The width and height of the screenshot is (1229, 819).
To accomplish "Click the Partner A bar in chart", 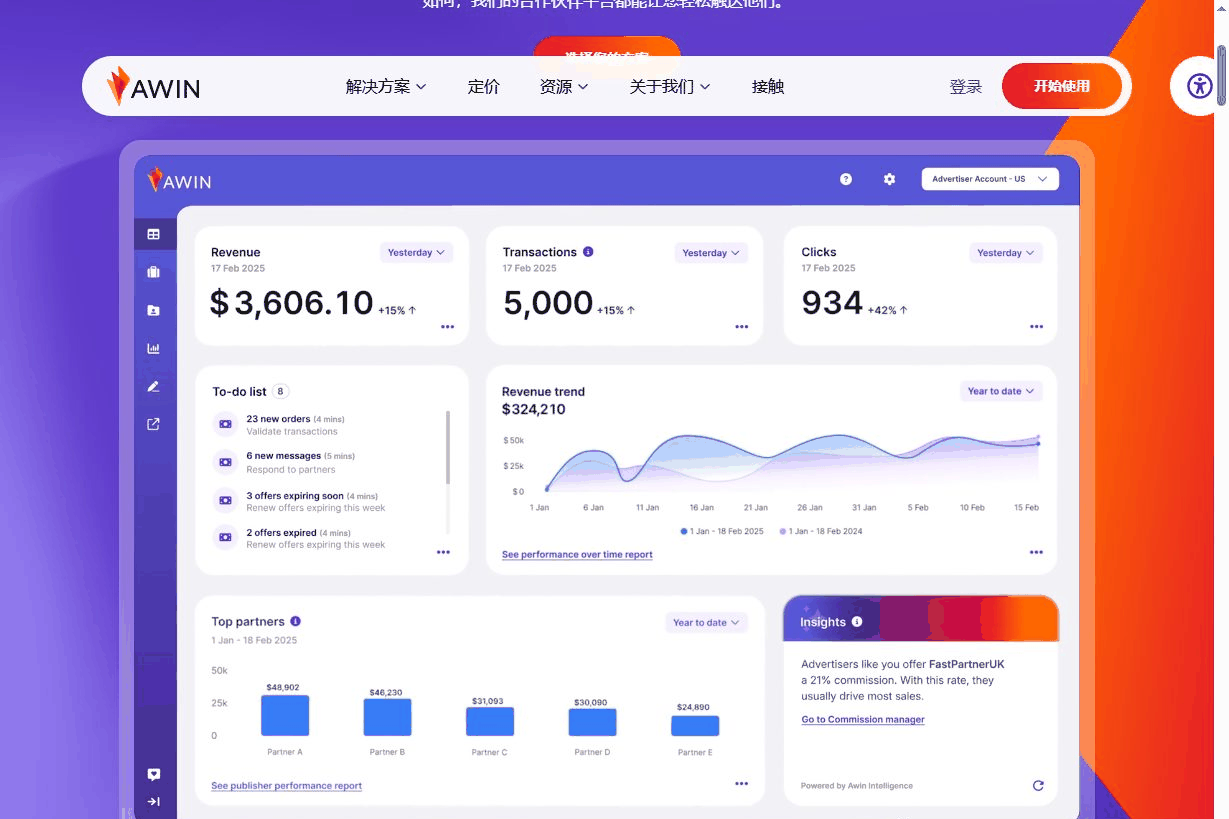I will click(285, 715).
